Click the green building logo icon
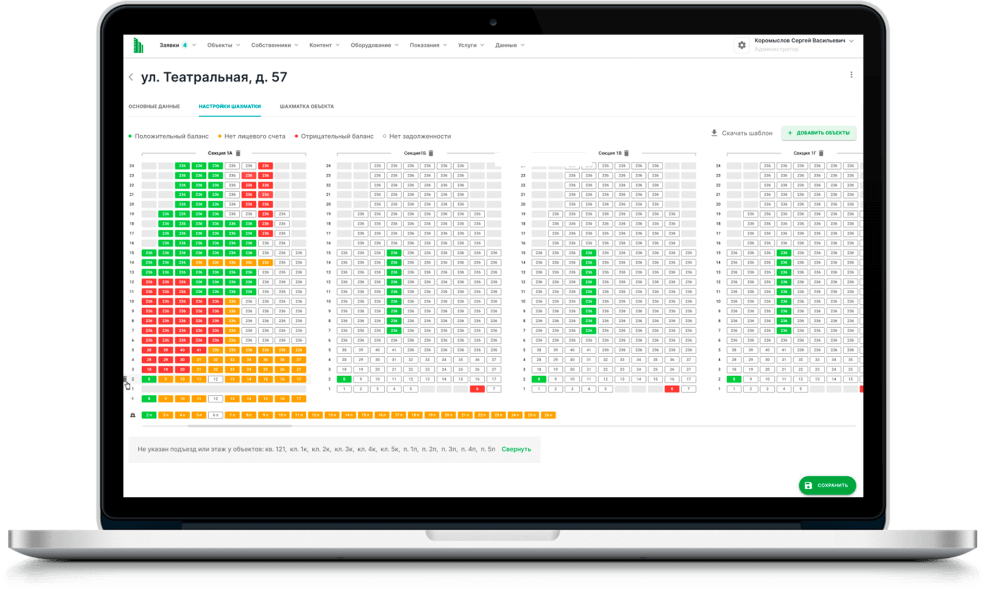 click(x=139, y=45)
